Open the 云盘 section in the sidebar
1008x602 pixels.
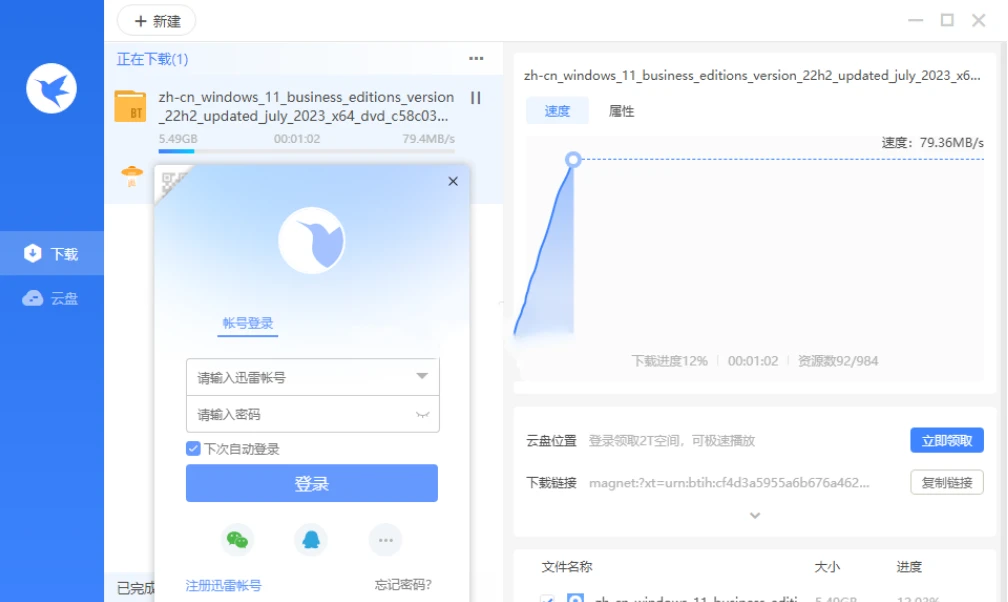[x=52, y=298]
